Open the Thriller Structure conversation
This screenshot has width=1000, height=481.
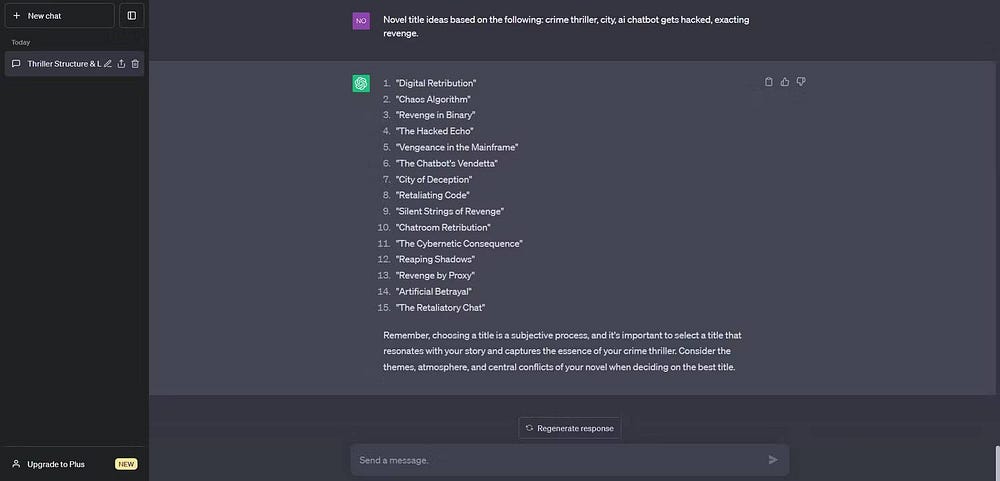click(60, 64)
